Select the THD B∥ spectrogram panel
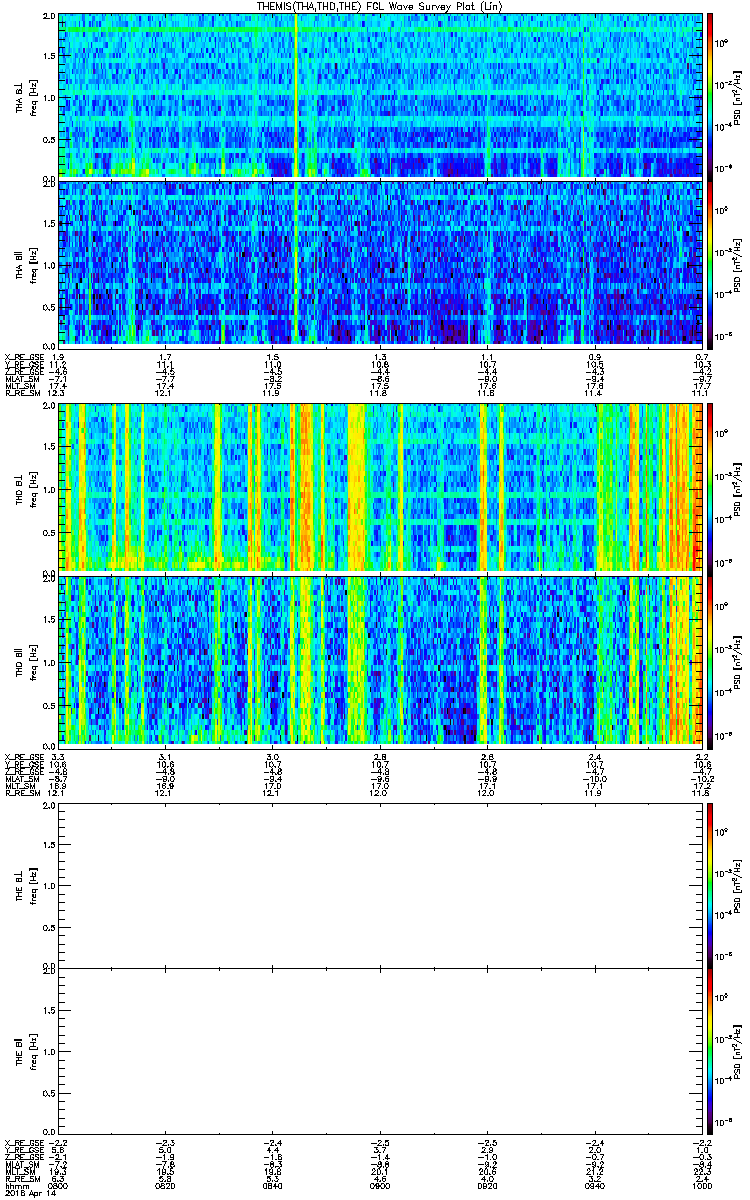Screen dimensions: 750x1200 380,661
